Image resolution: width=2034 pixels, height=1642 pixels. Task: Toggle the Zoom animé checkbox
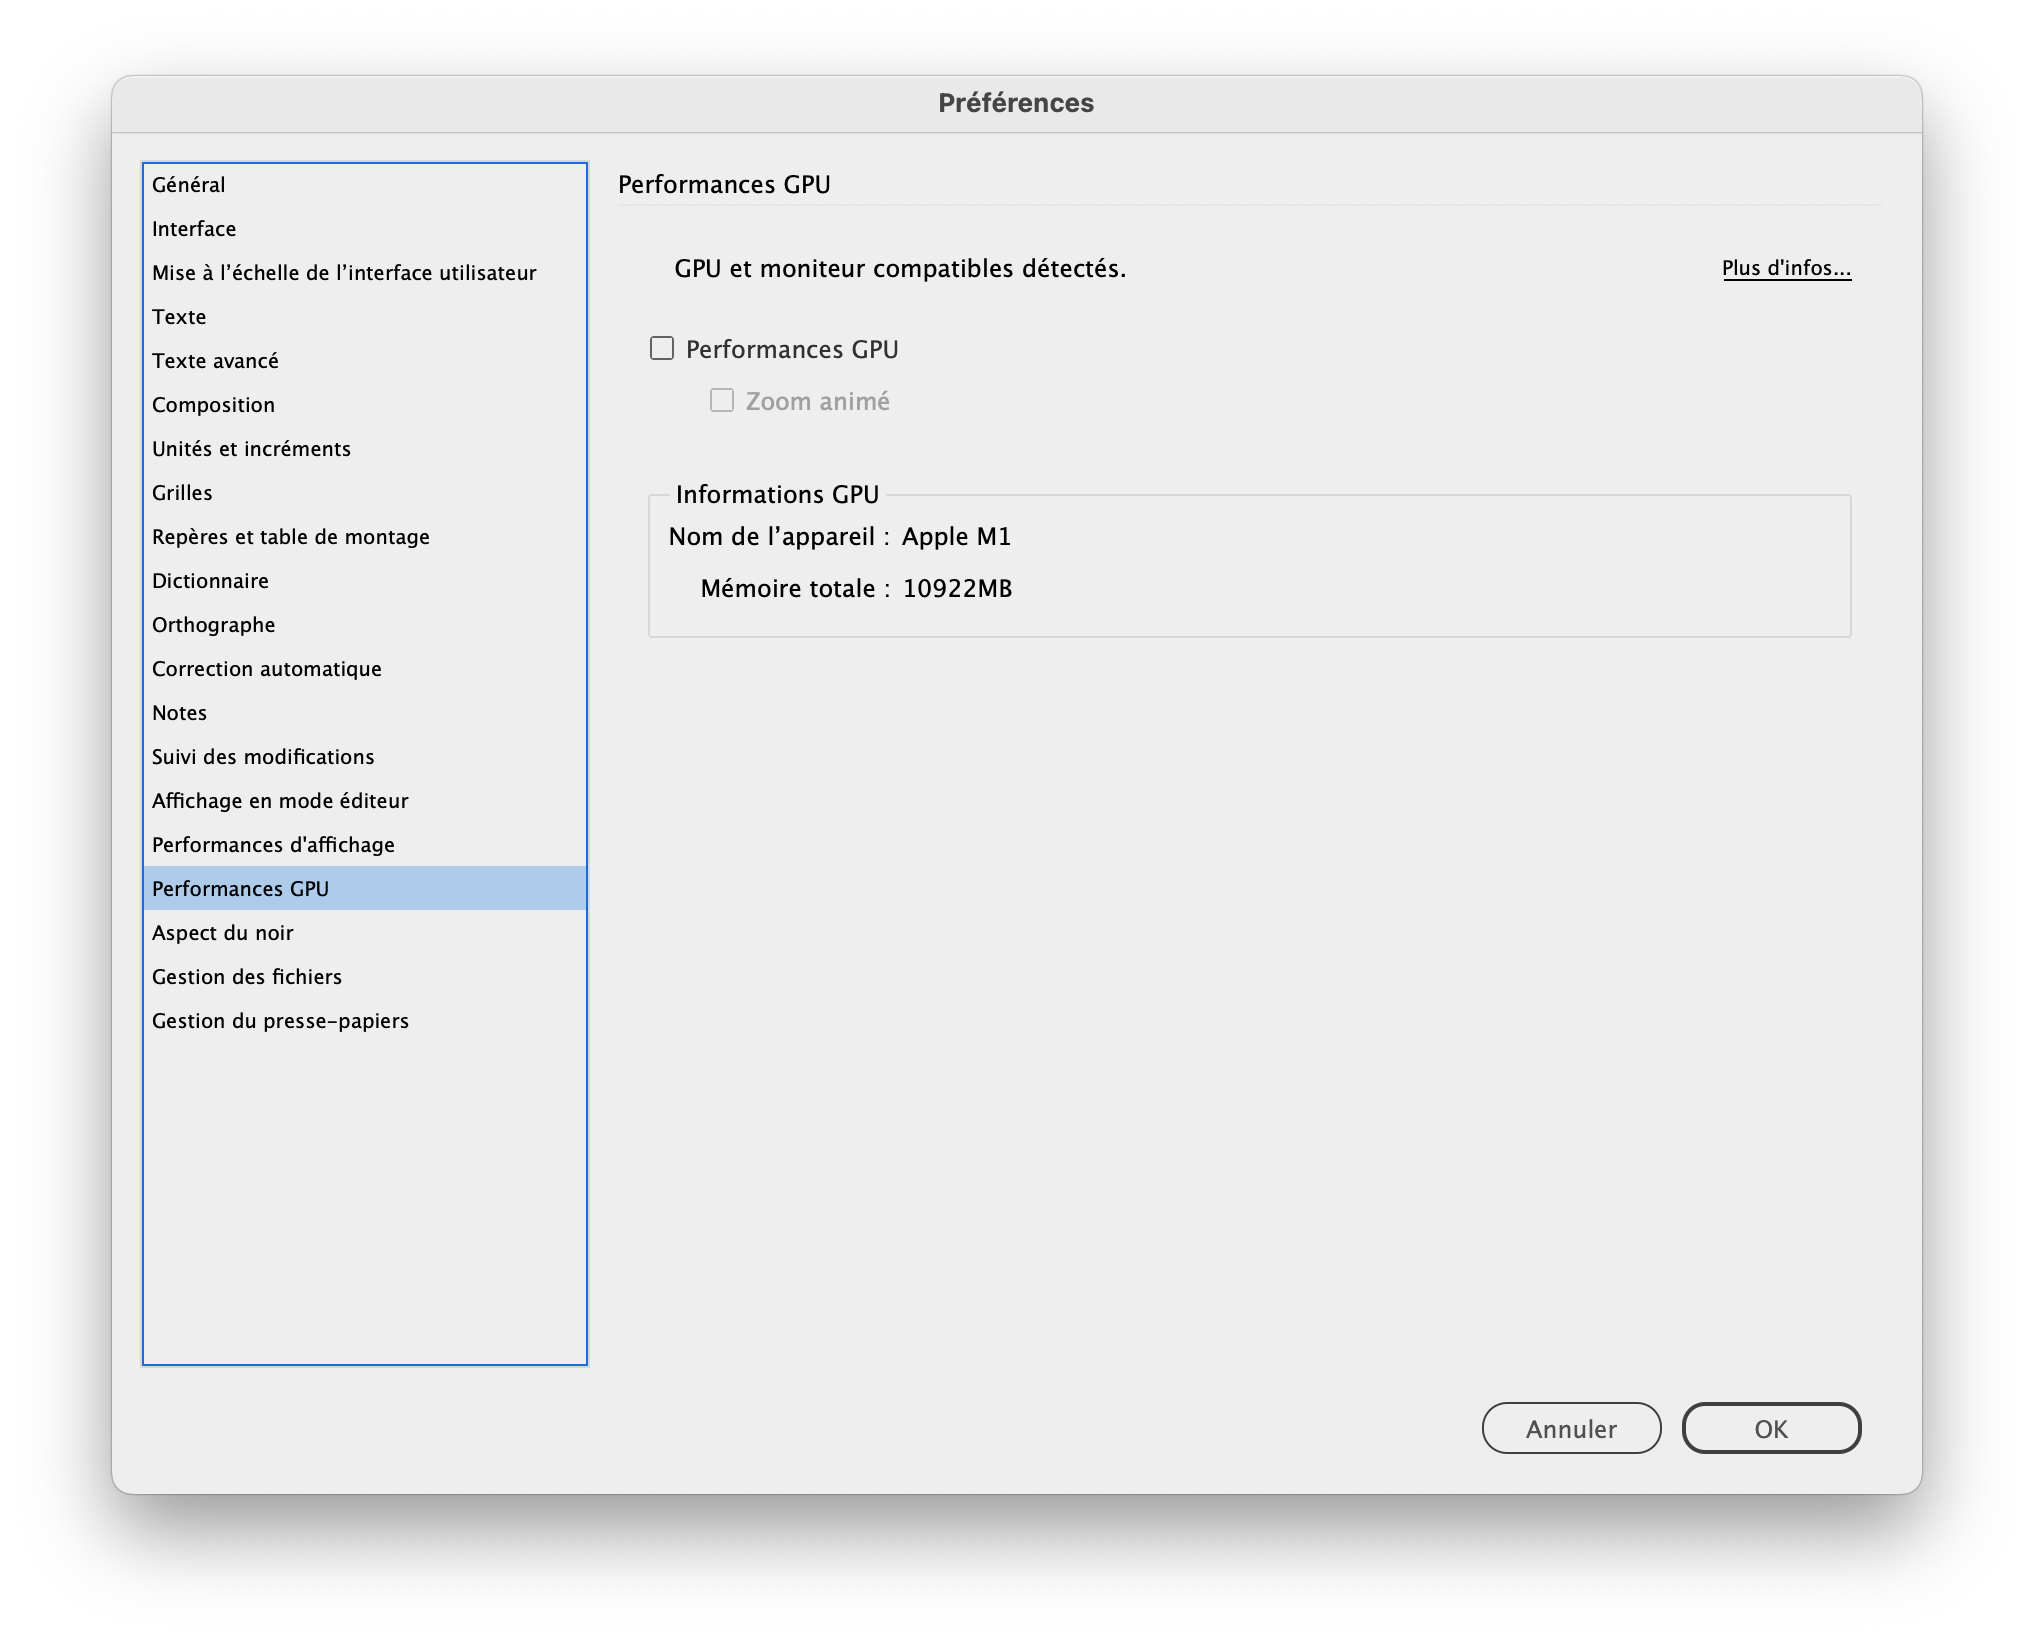tap(721, 401)
